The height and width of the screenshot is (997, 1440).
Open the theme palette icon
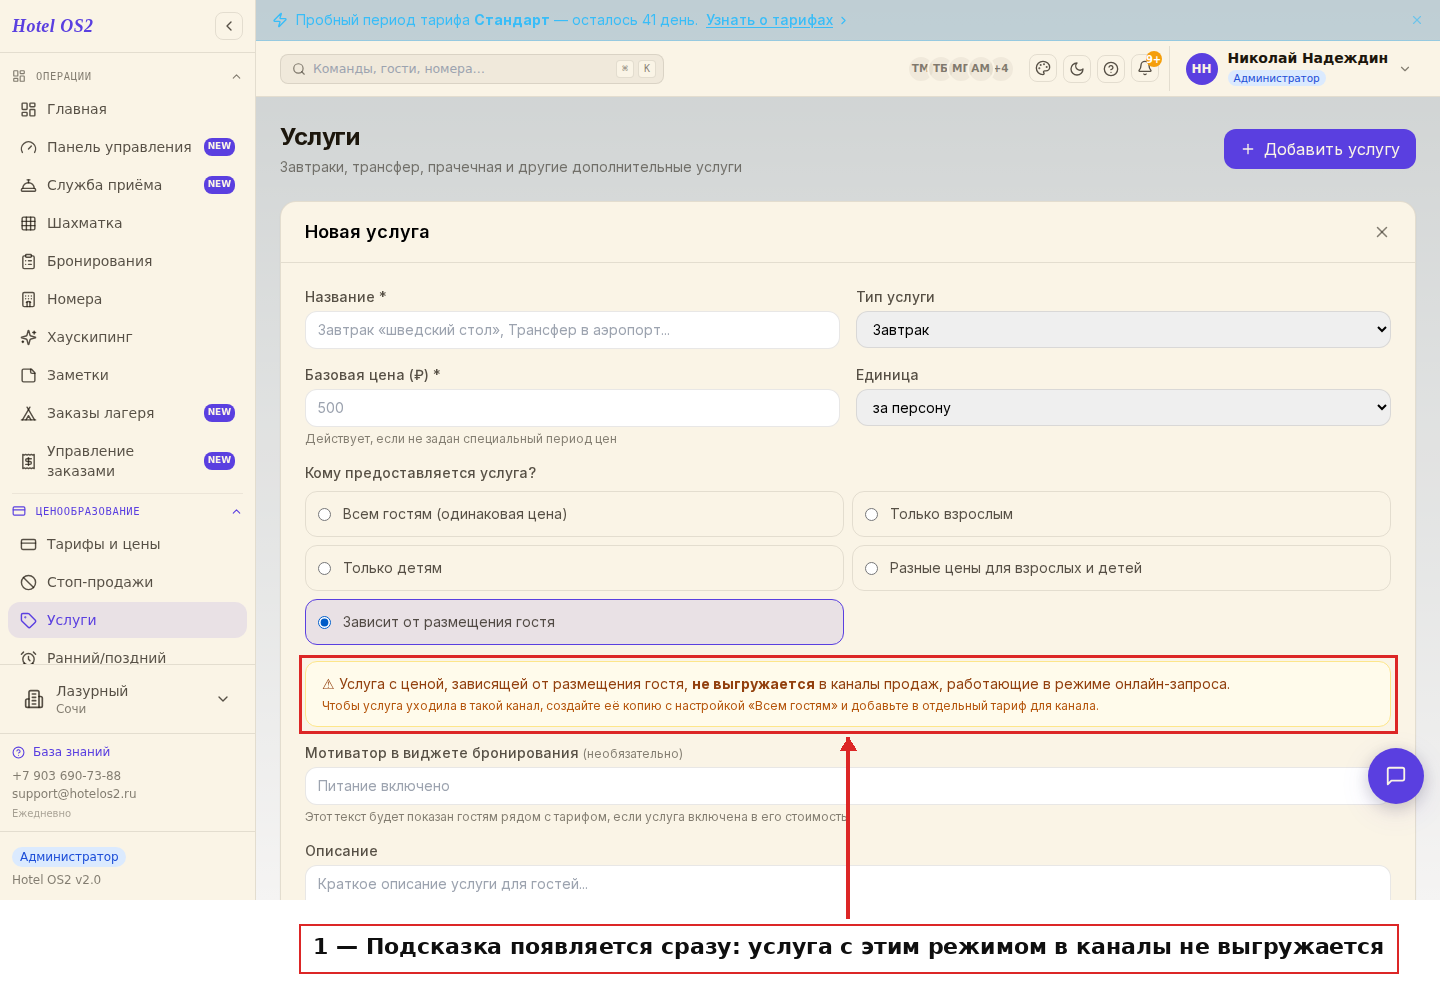tap(1043, 69)
